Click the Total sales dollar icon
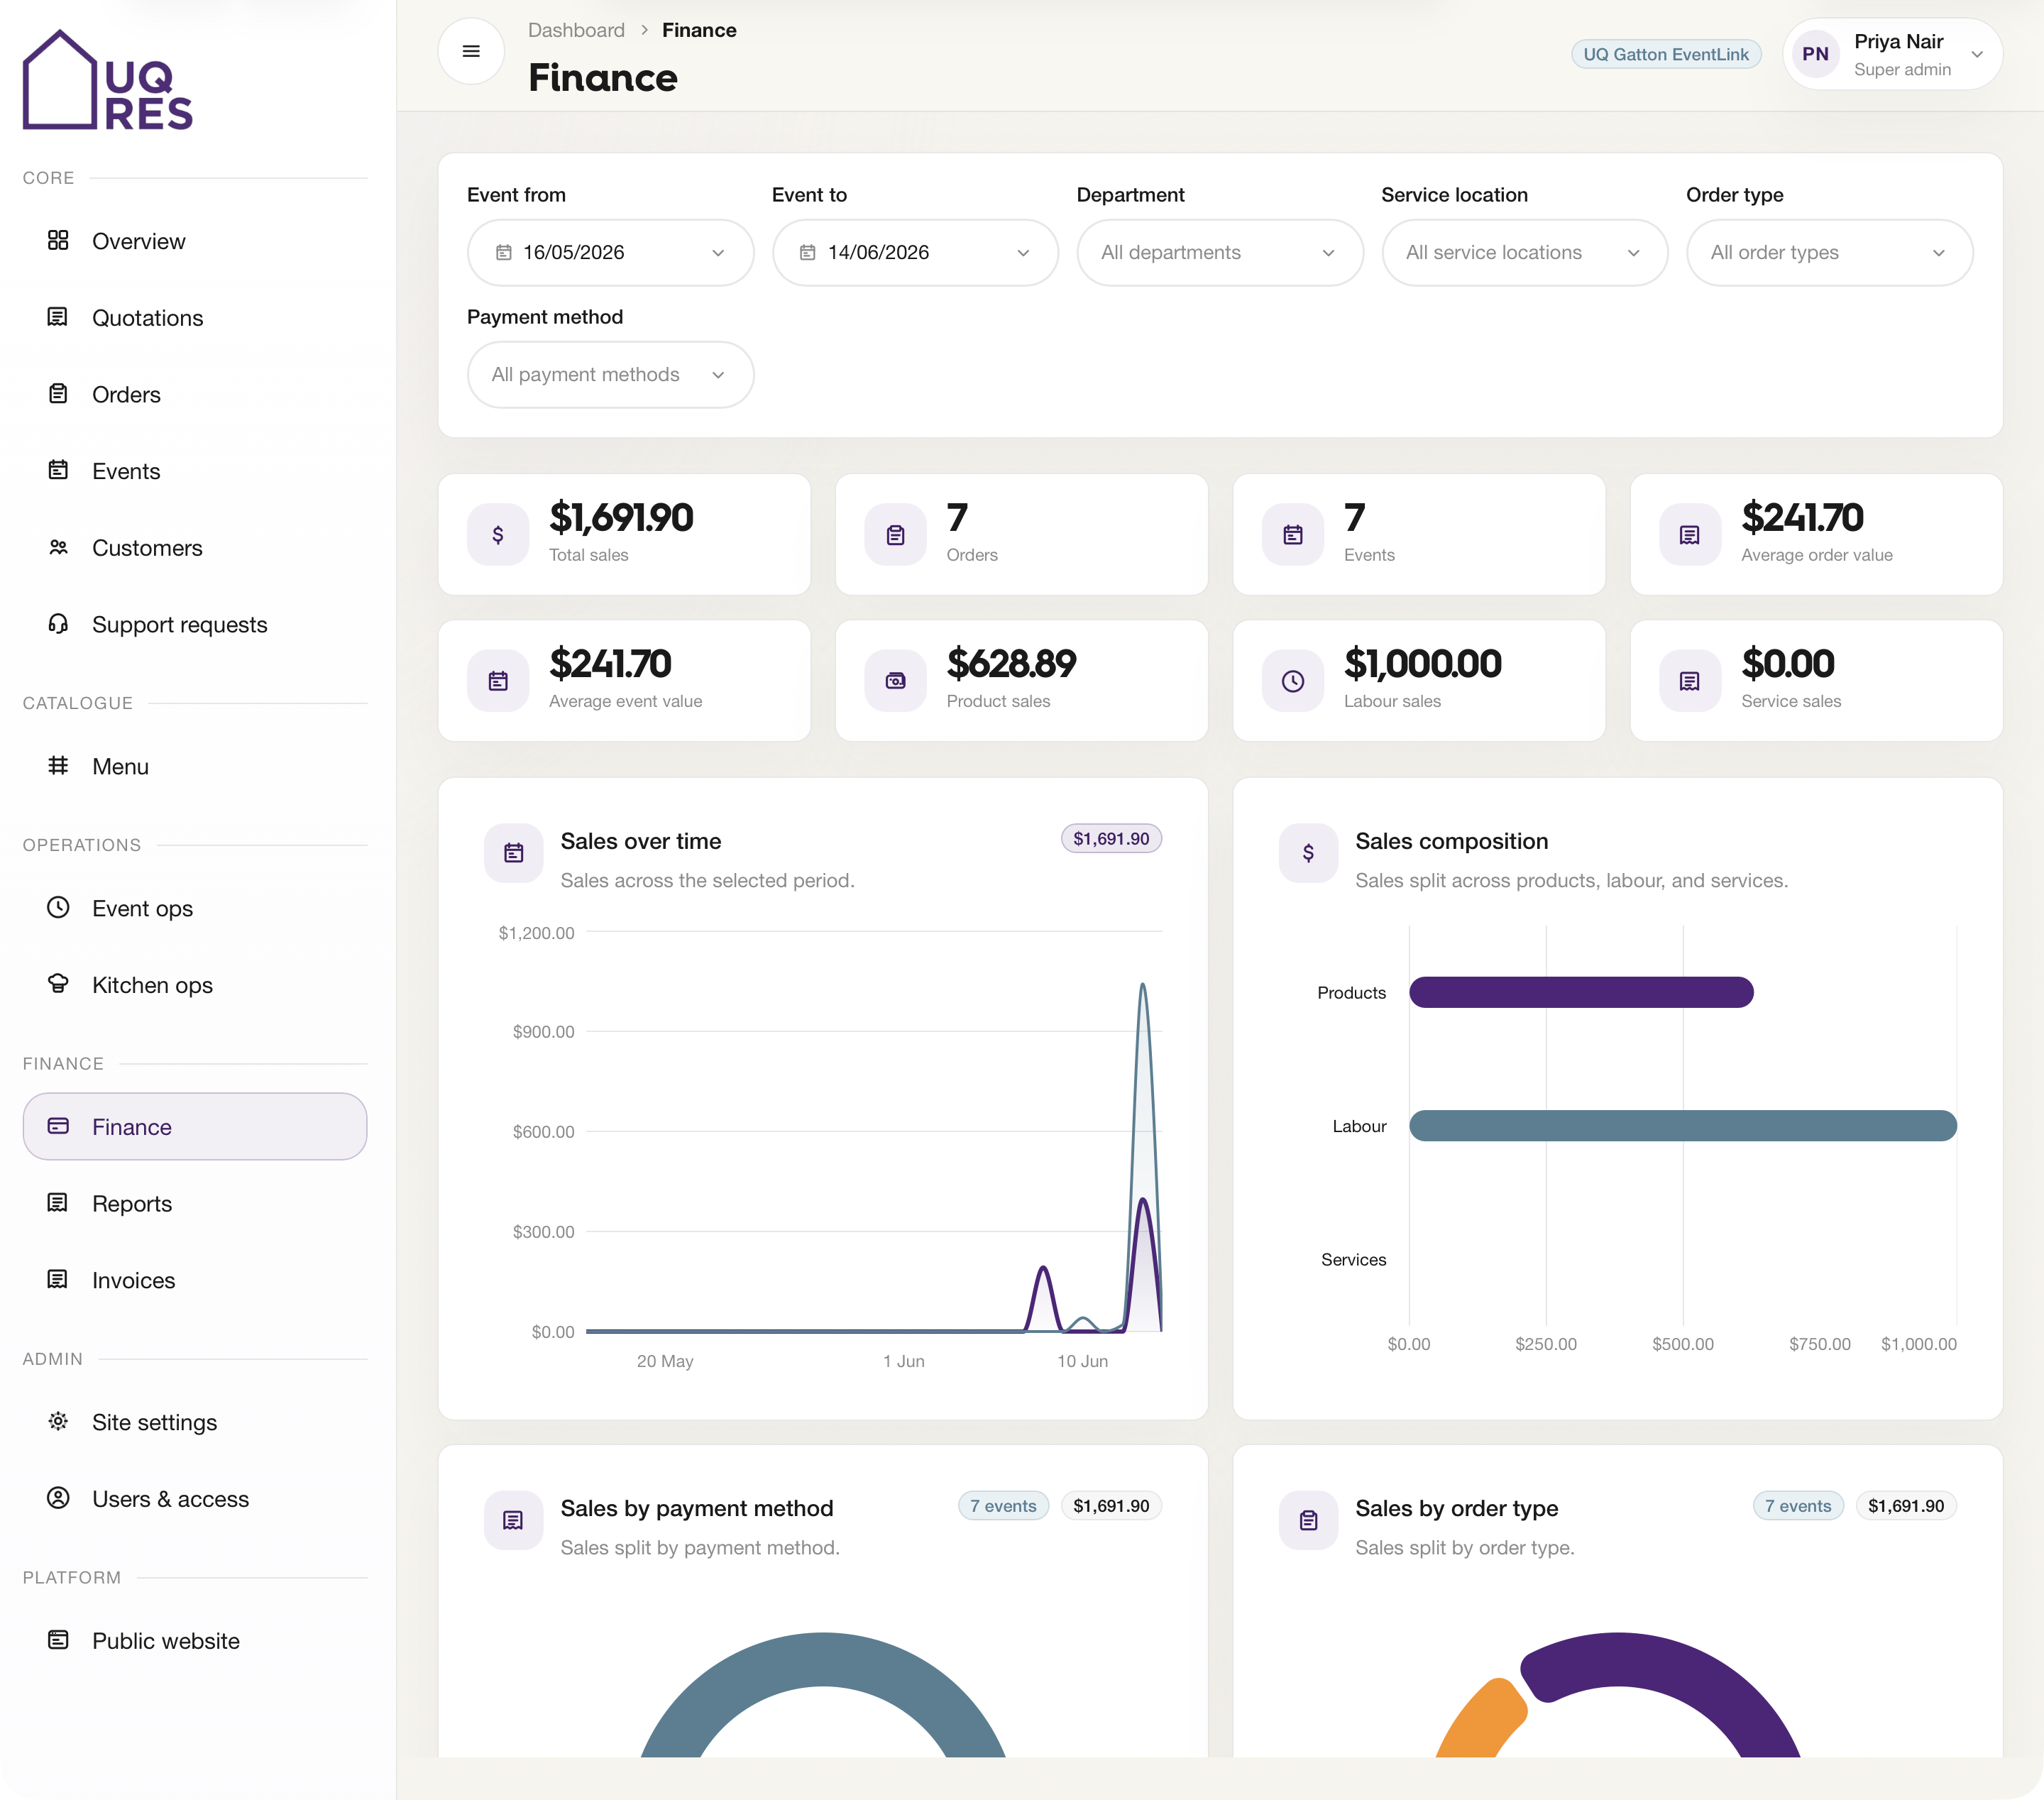The height and width of the screenshot is (1800, 2044). [x=498, y=535]
